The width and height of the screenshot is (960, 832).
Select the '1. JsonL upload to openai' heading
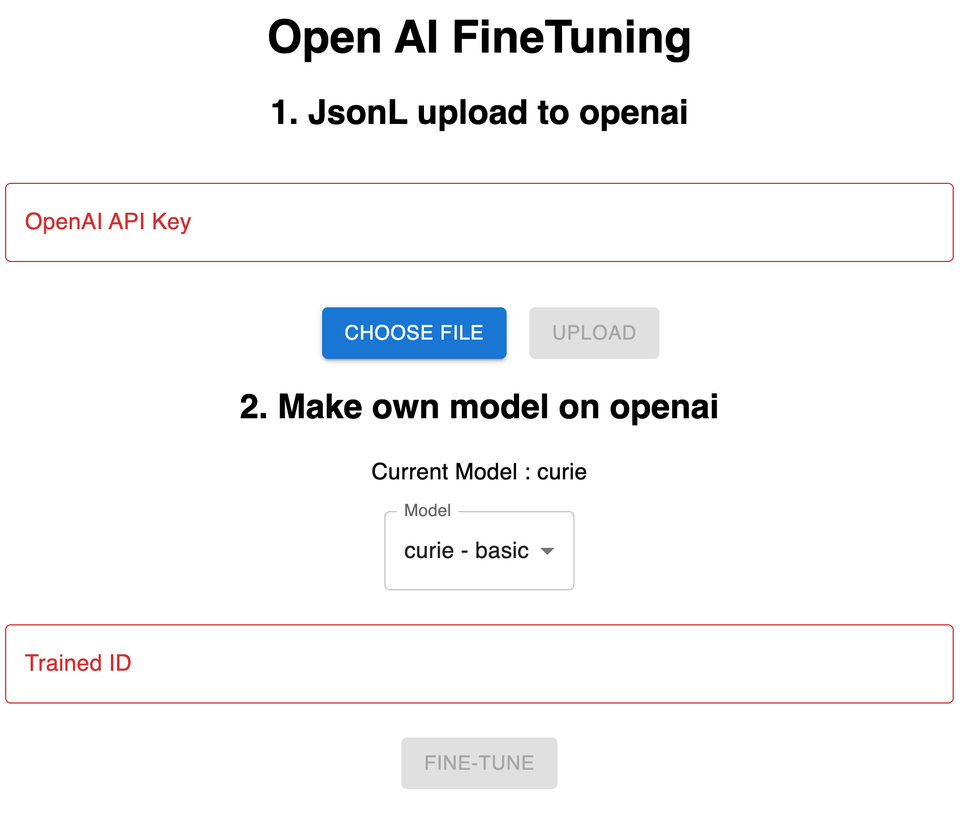click(x=479, y=113)
